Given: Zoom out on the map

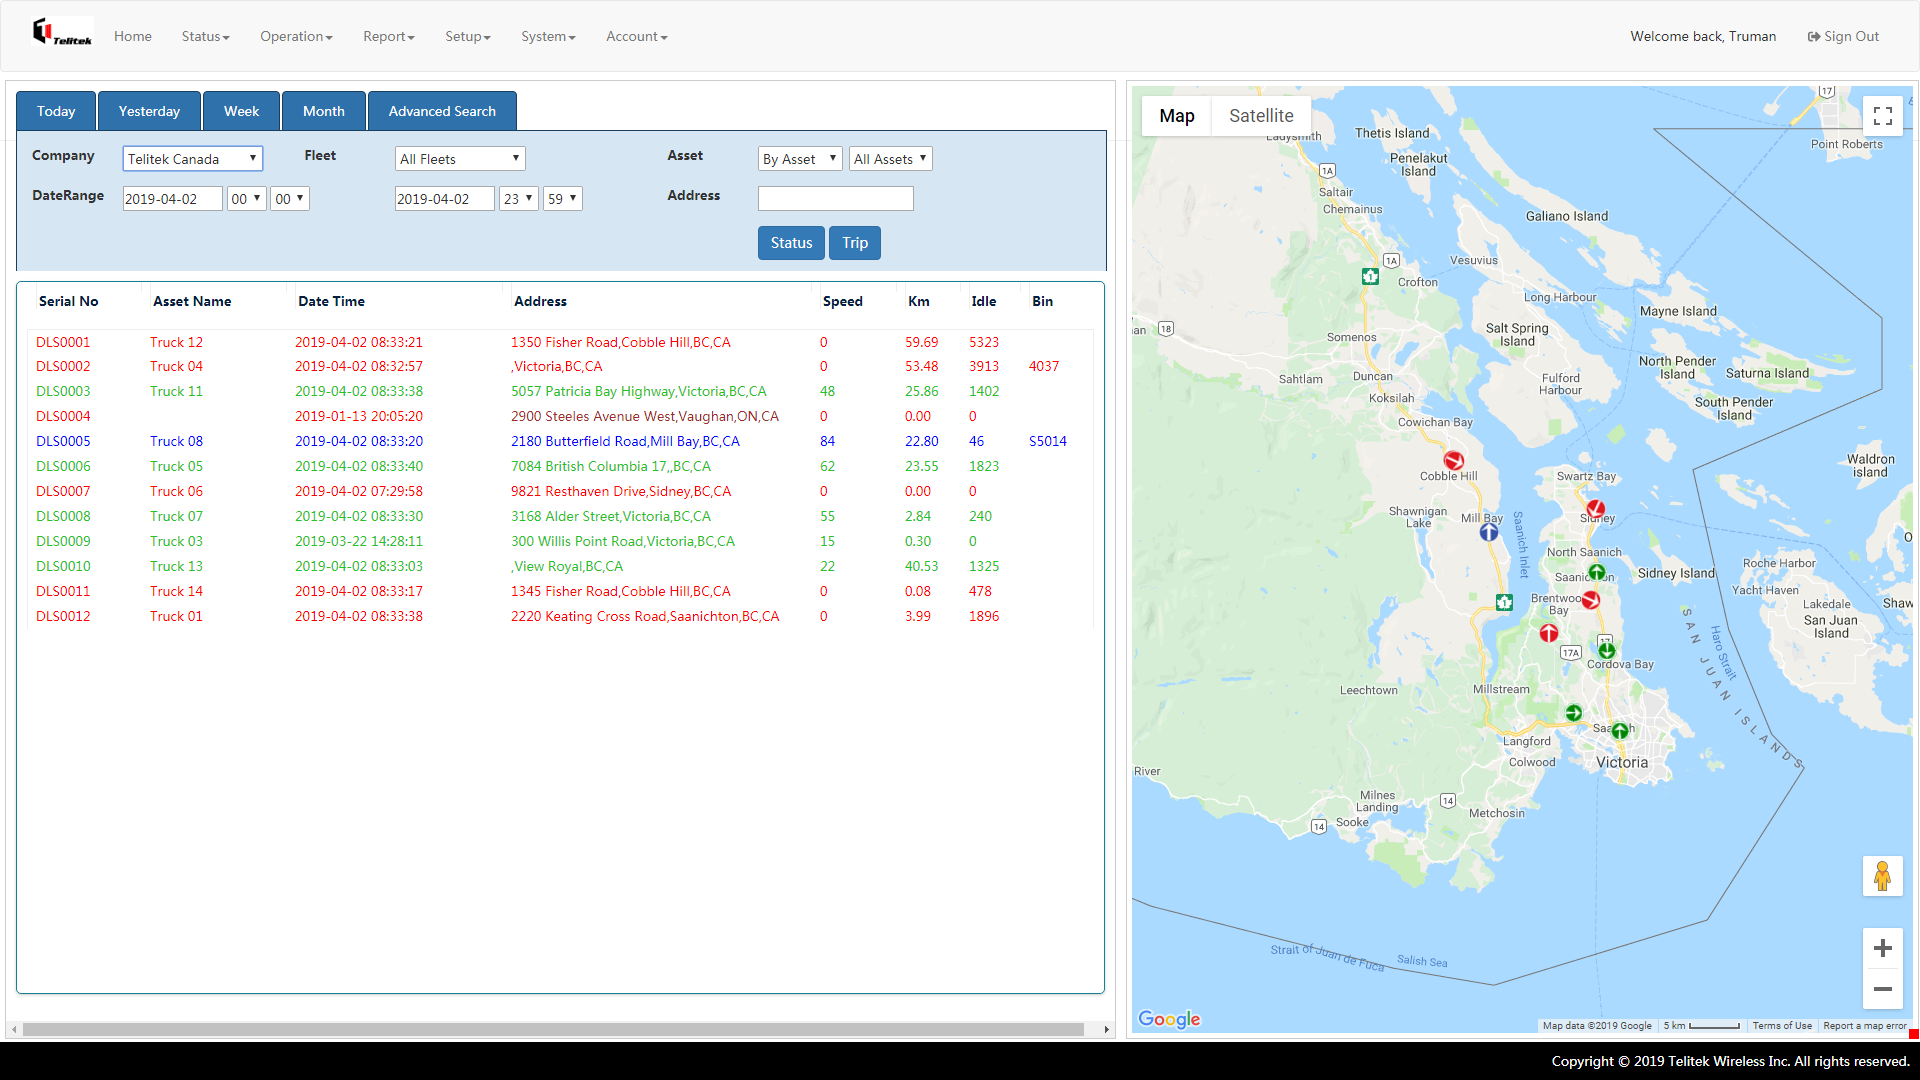Looking at the screenshot, I should 1883,989.
